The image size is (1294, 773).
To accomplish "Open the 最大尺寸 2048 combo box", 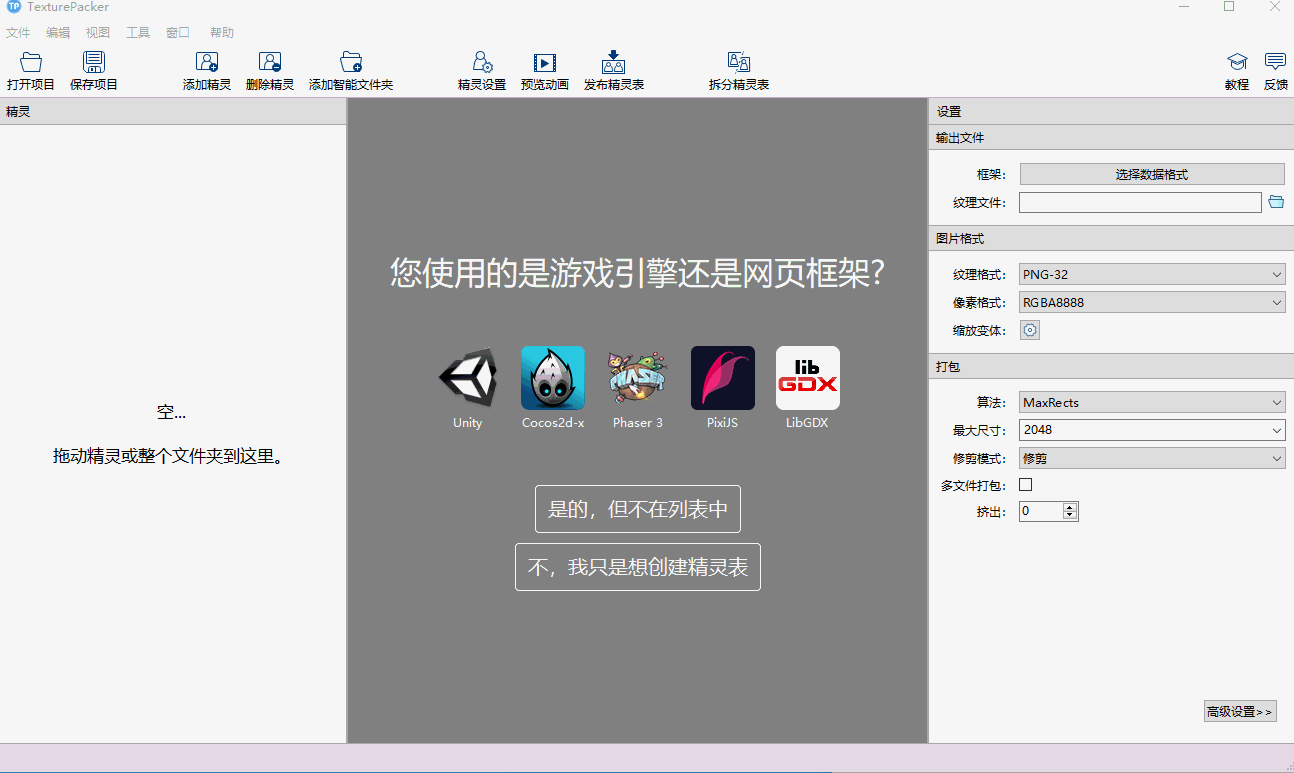I will point(1152,430).
